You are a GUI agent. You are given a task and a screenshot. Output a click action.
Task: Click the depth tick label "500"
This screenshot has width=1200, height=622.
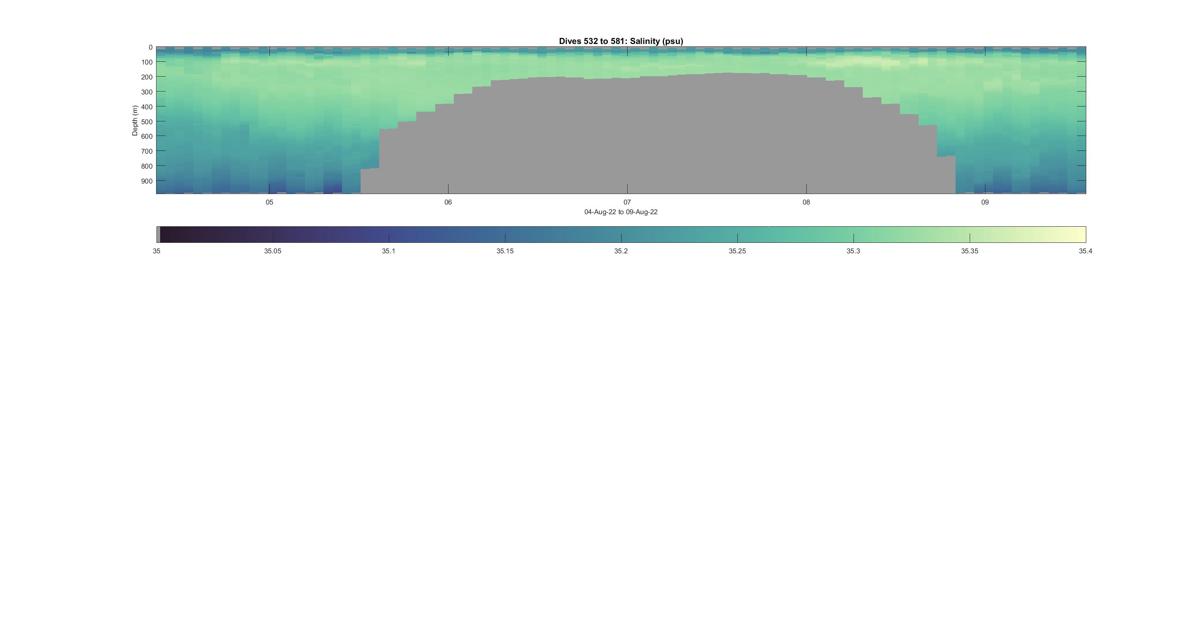[146, 122]
